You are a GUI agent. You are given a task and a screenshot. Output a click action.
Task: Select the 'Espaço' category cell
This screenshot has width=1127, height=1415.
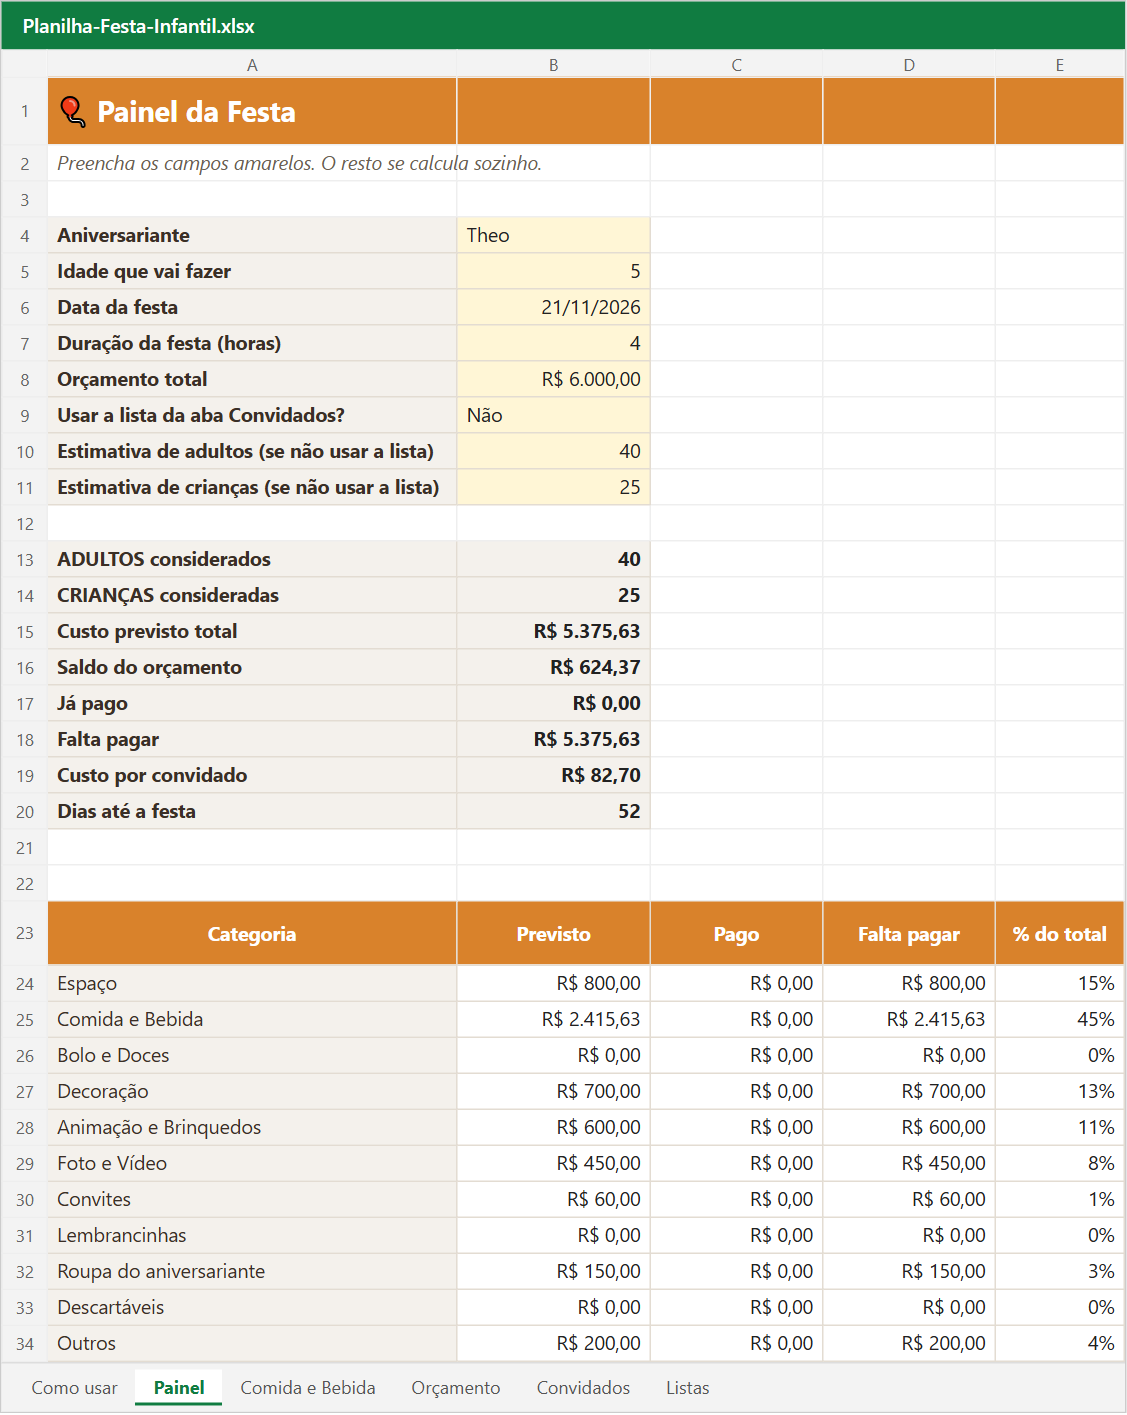click(252, 983)
